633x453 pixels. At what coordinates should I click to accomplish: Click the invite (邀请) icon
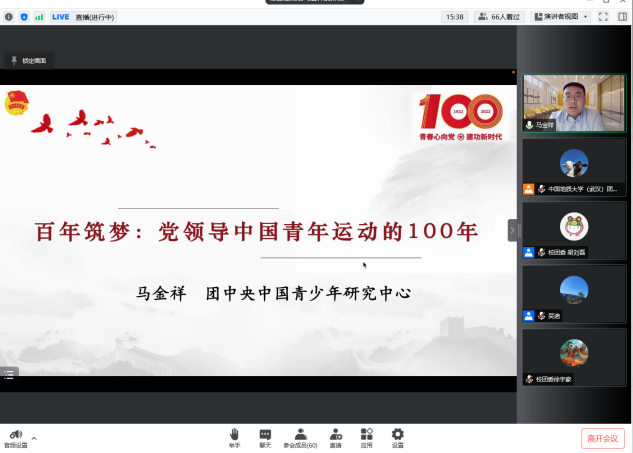(x=336, y=436)
